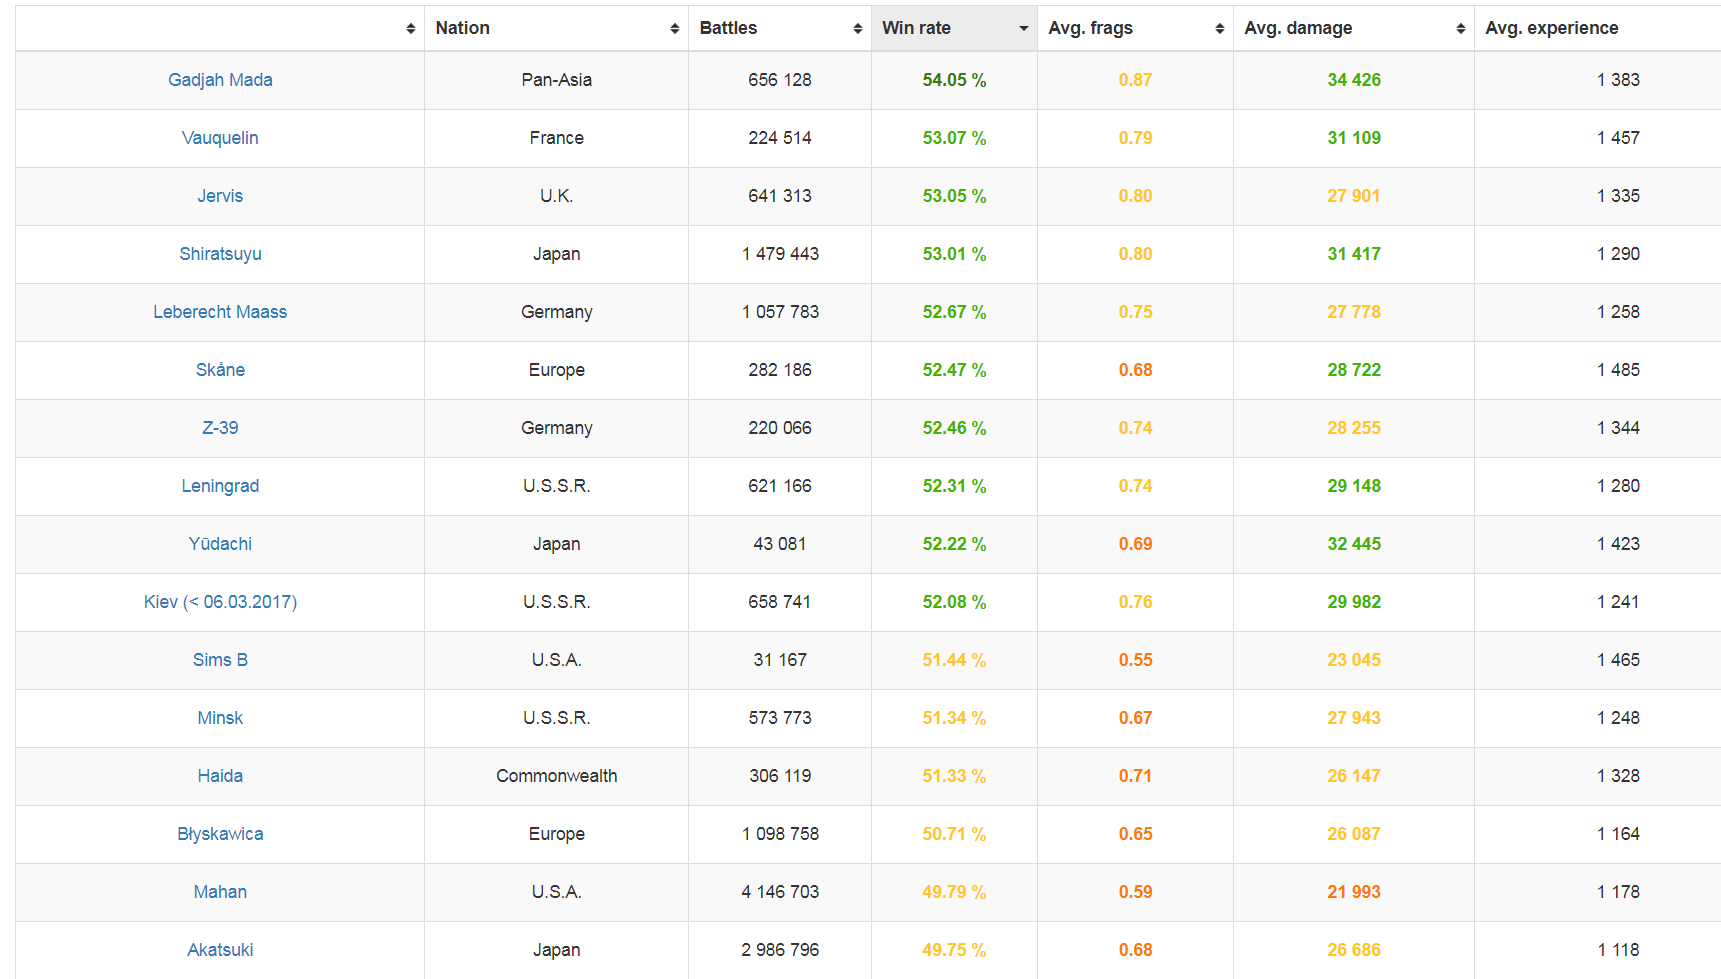
Task: Toggle Win rate descending sort arrow
Action: click(1023, 29)
